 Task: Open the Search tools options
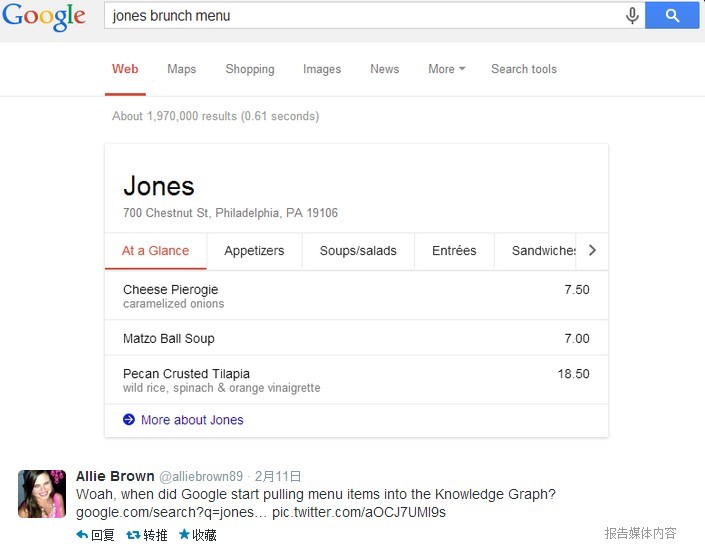pos(524,69)
